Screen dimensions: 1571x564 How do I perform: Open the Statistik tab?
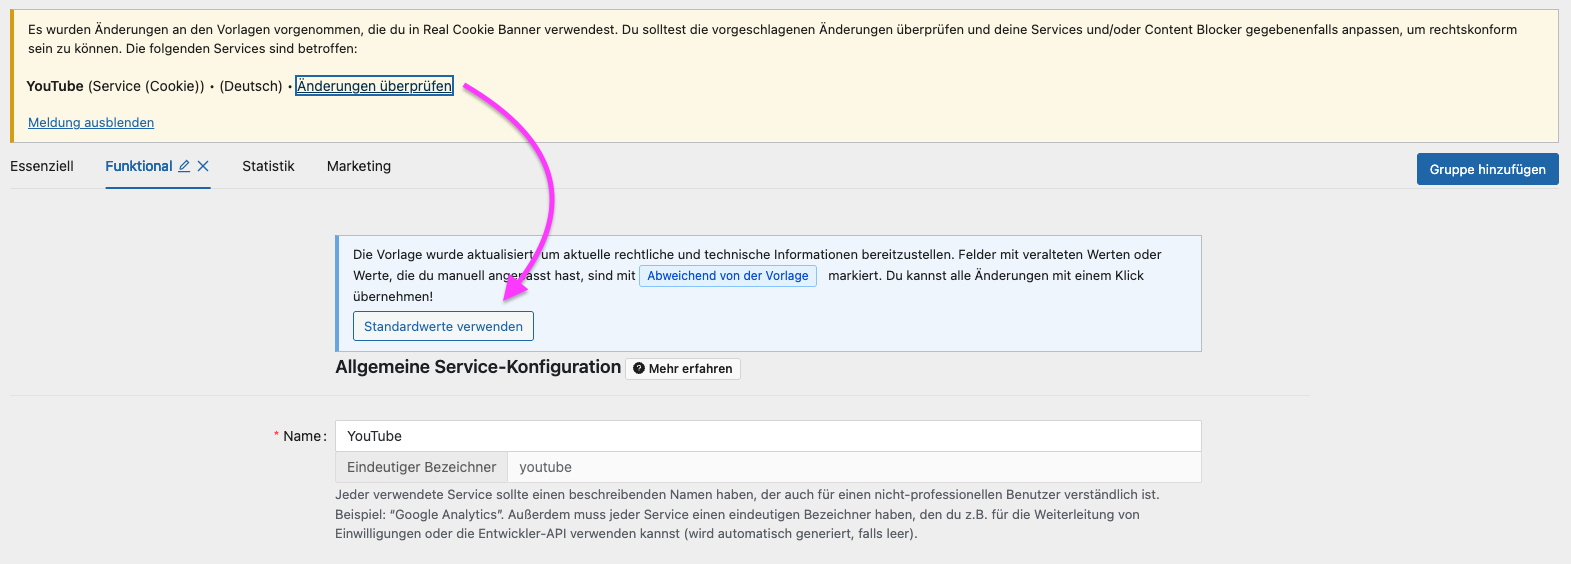pyautogui.click(x=268, y=166)
